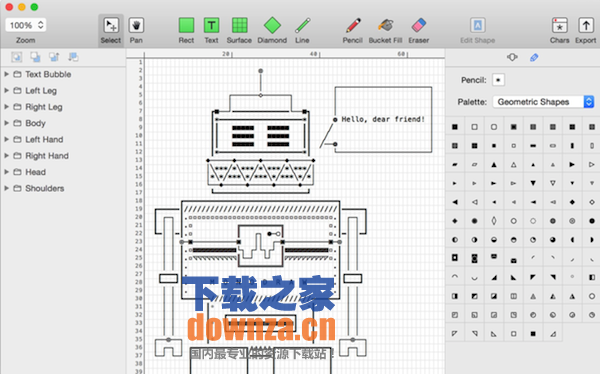
Task: Pick the large black up-pointing triangle glyph
Action: pos(494,165)
